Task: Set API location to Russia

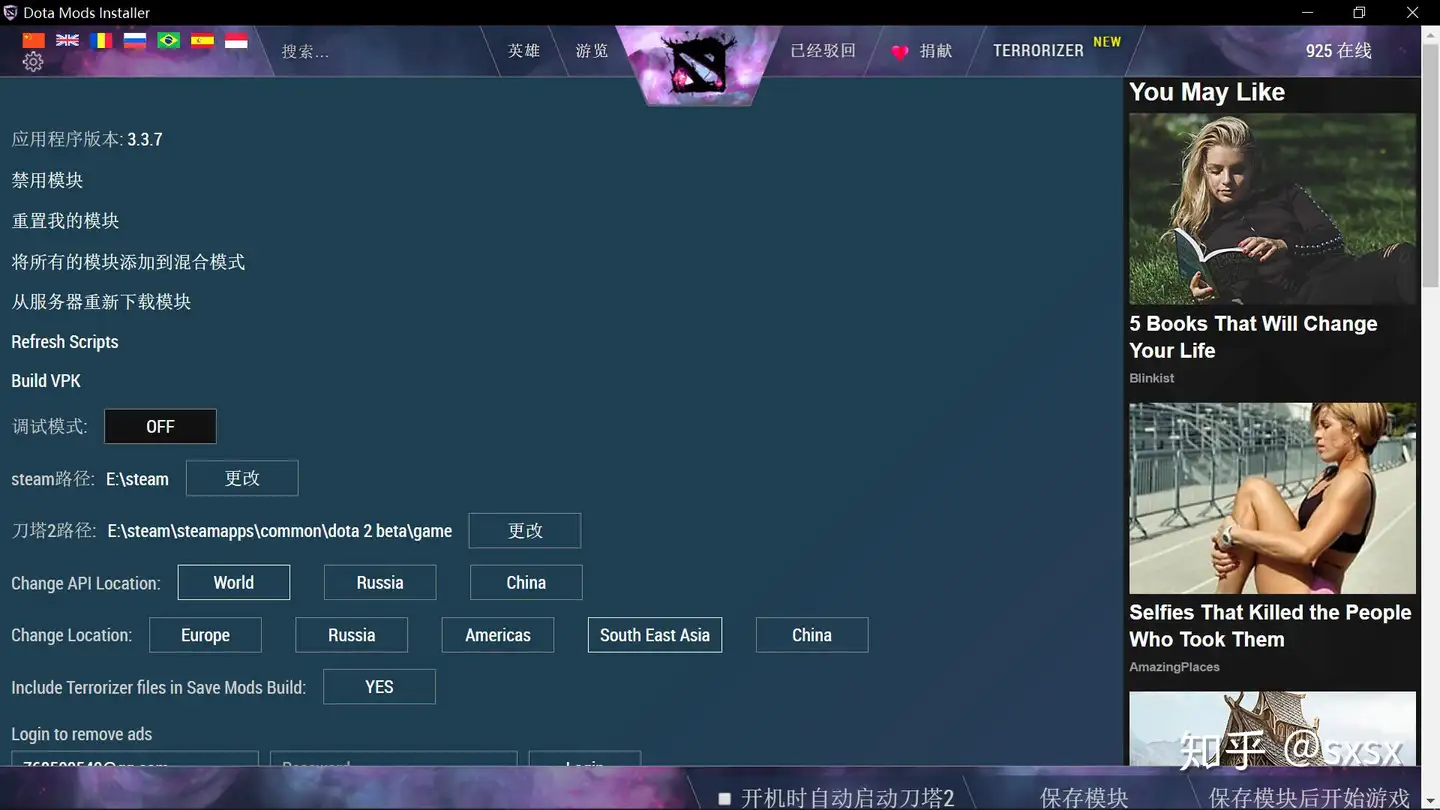Action: 380,583
